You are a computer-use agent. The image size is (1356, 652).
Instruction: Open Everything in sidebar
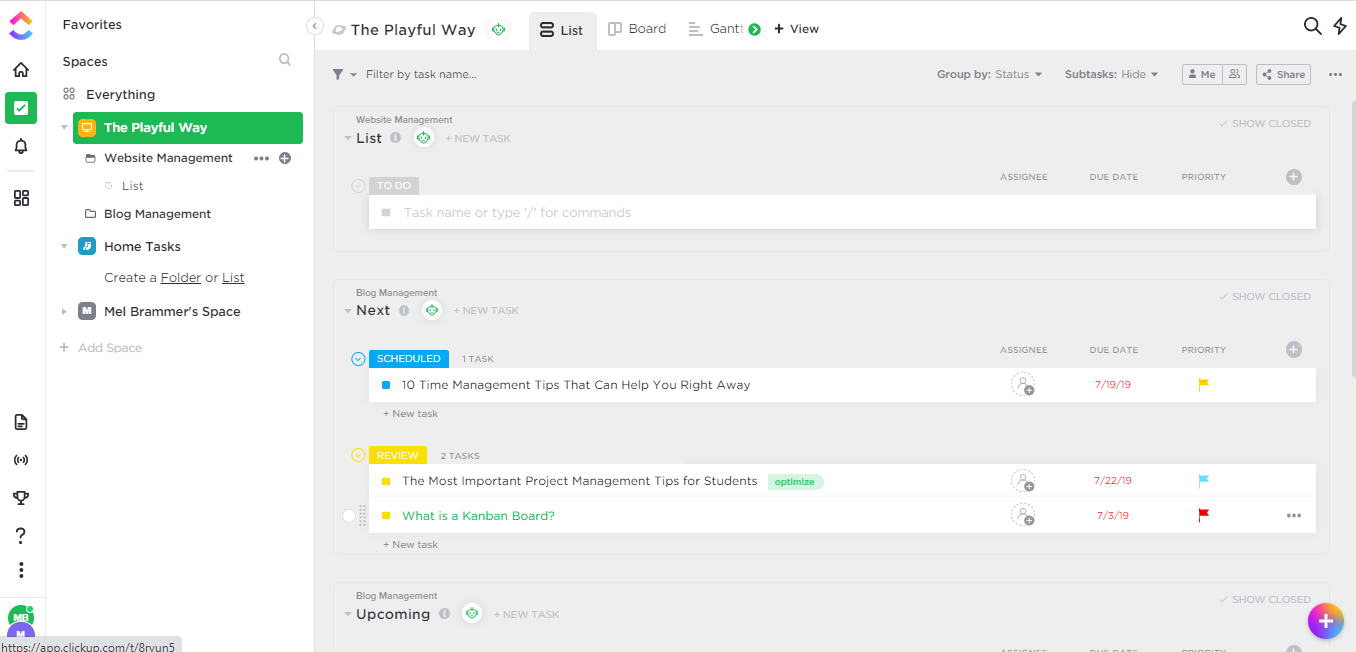tap(120, 94)
